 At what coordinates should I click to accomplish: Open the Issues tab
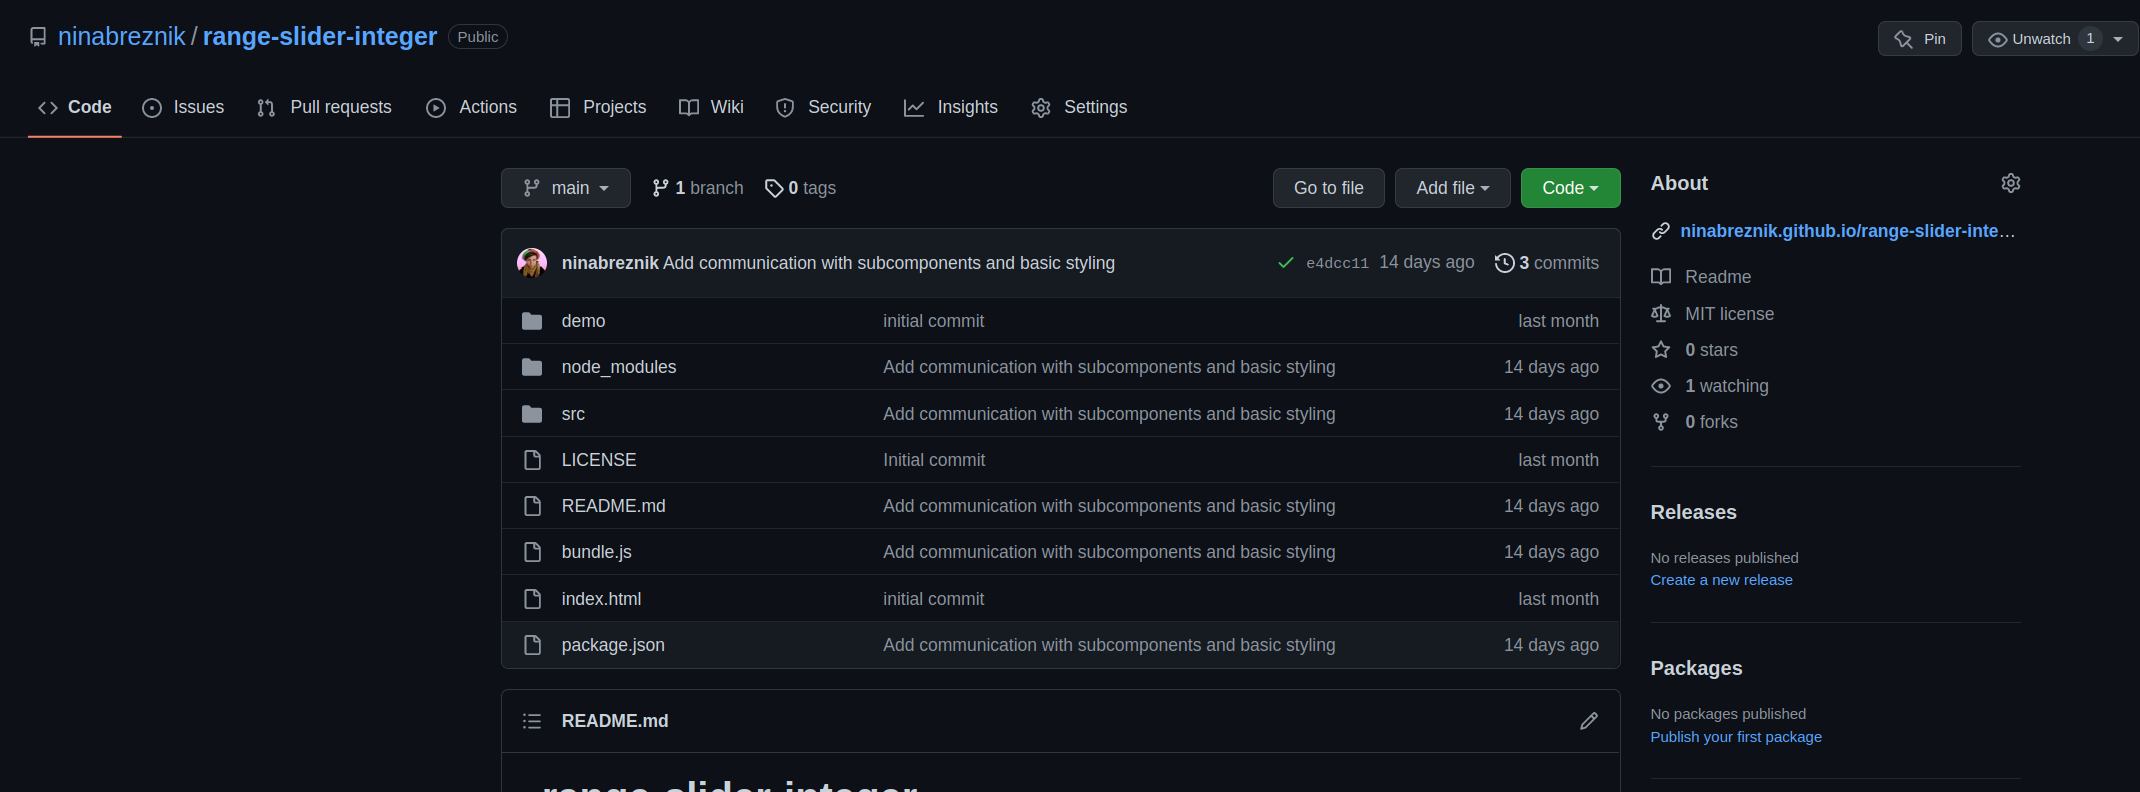(183, 107)
